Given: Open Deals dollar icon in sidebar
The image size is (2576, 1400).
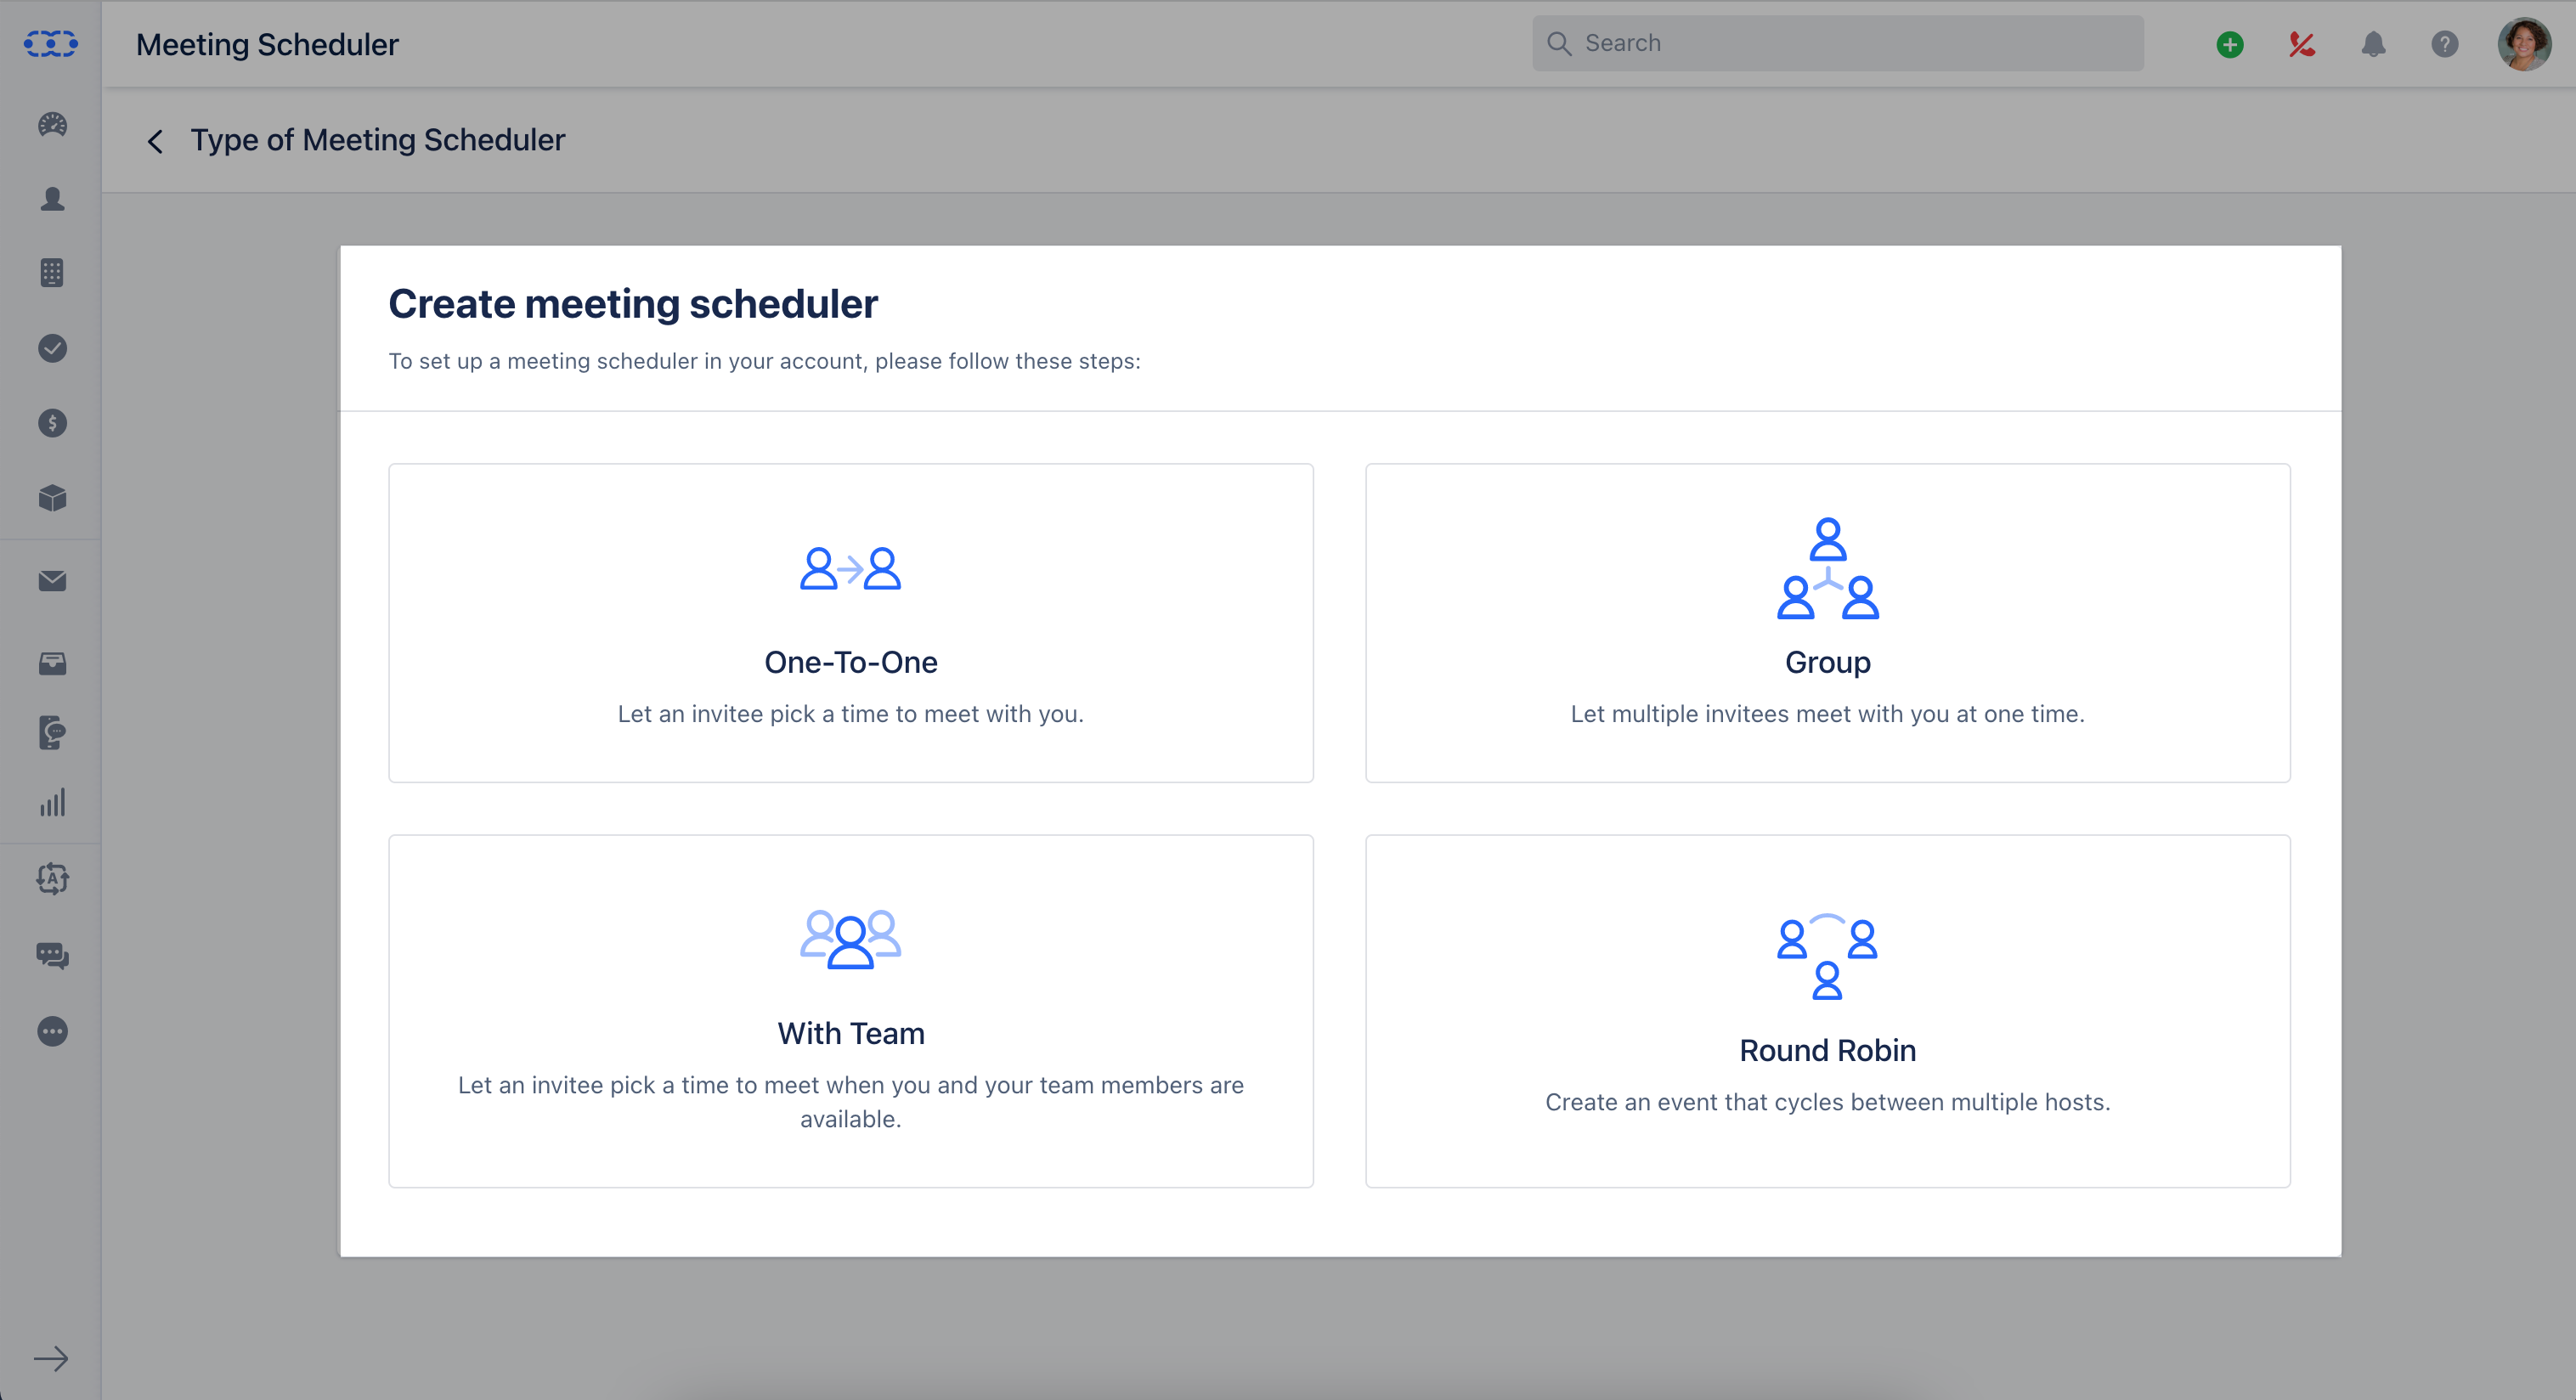Looking at the screenshot, I should [52, 423].
